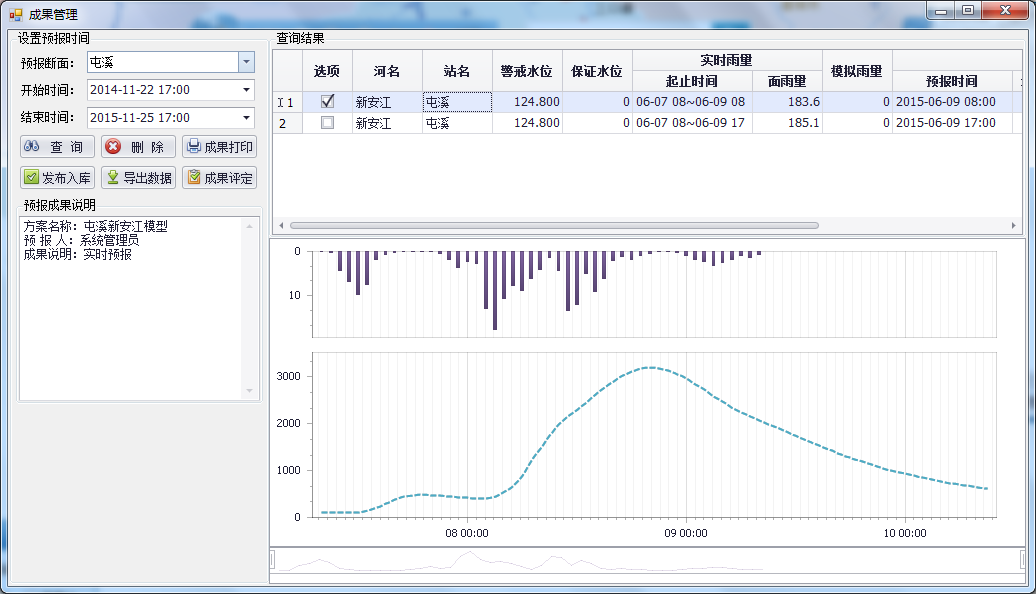The width and height of the screenshot is (1036, 594).
Task: Open the 开始时间 date picker dropdown
Action: 246,90
